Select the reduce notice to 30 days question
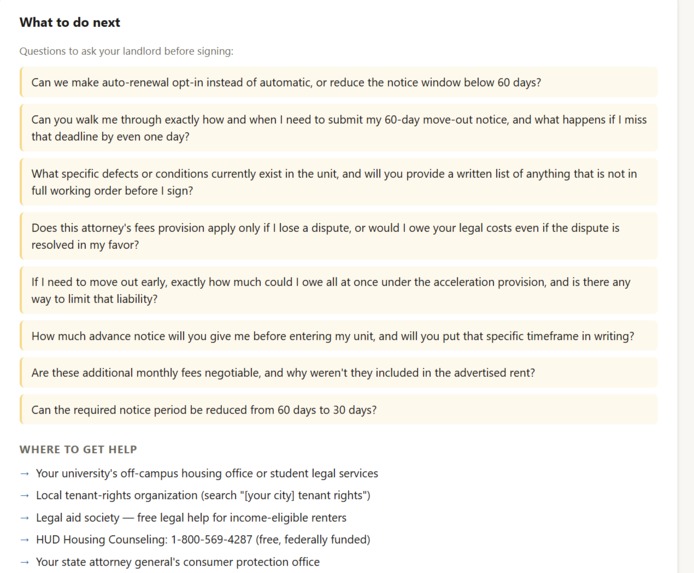Screen dimensions: 694x573 pyautogui.click(x=339, y=410)
